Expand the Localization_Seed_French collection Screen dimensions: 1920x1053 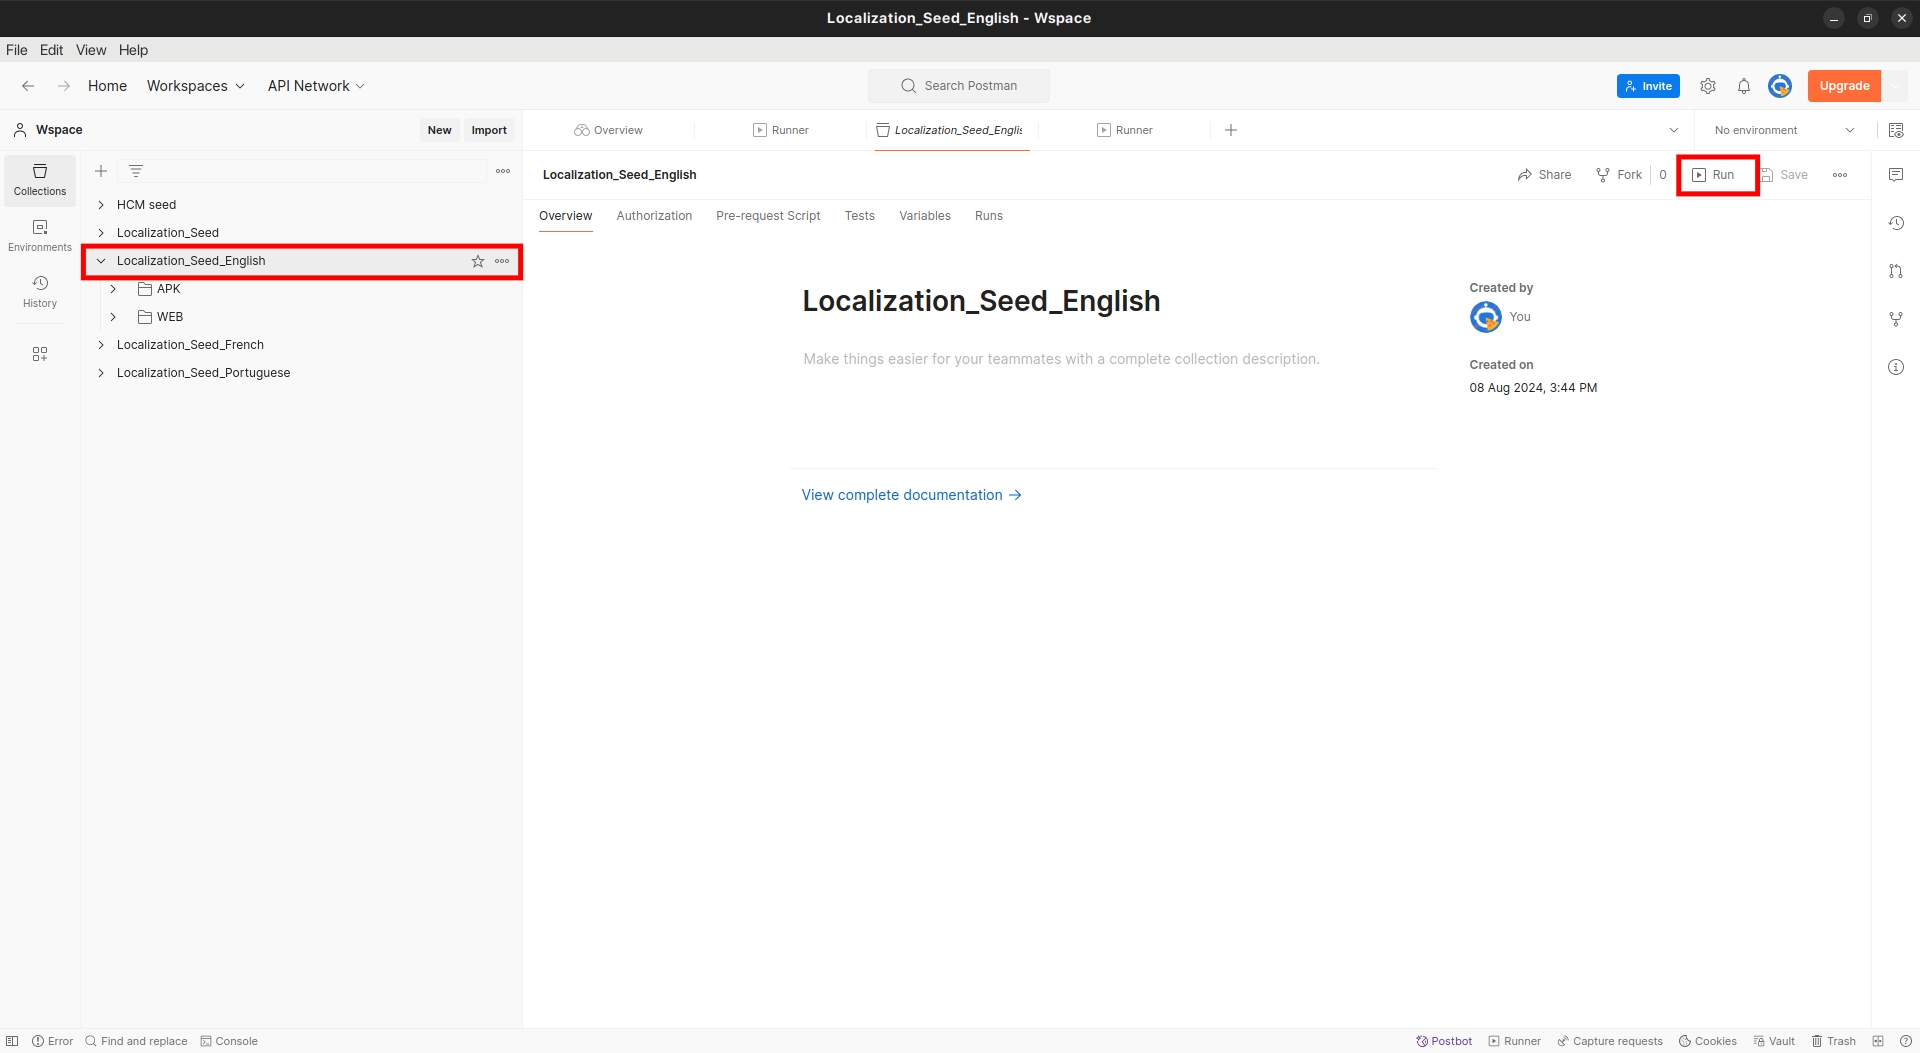click(x=101, y=345)
